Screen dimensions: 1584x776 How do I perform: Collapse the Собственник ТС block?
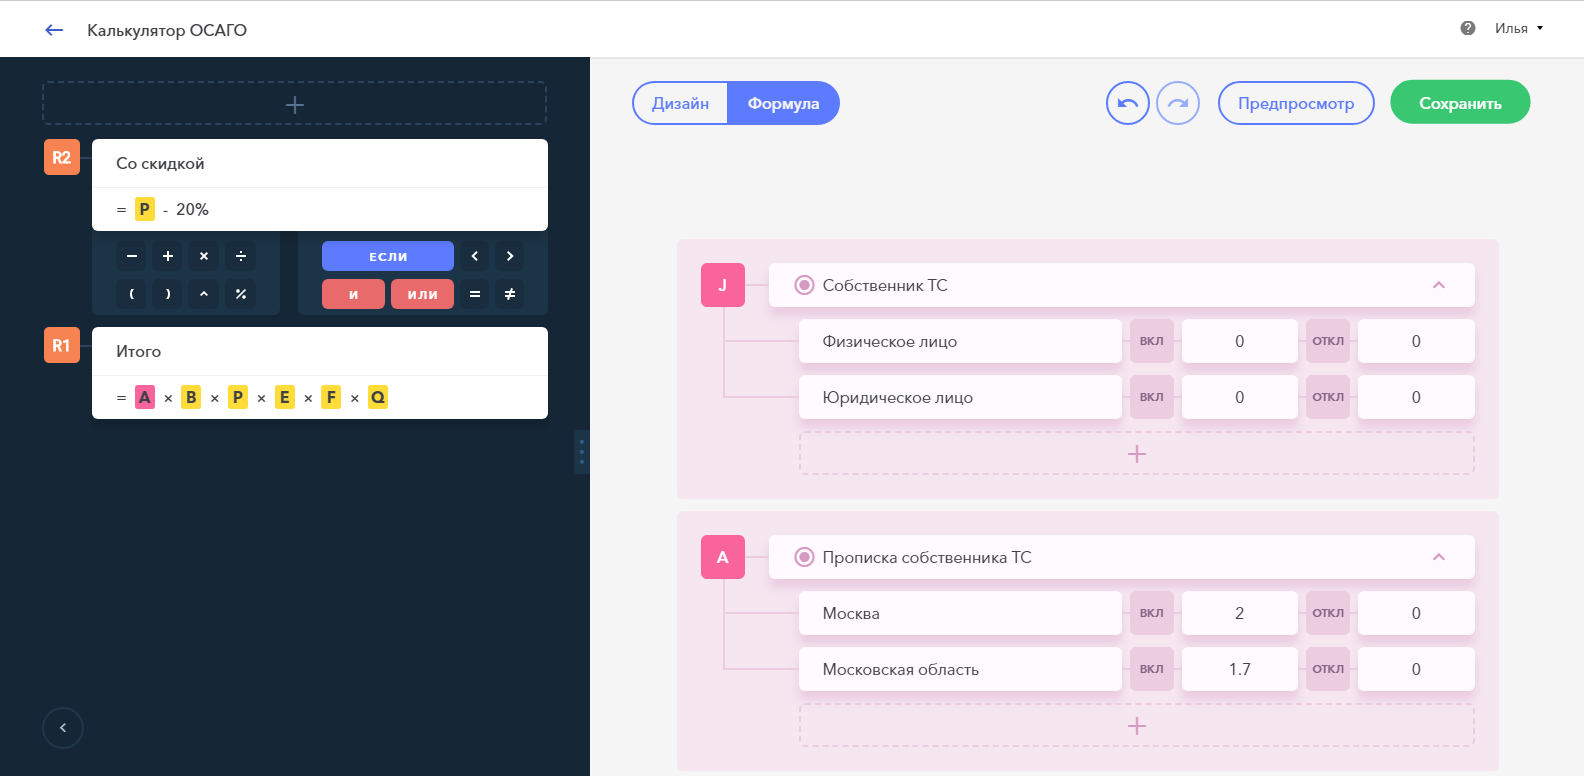[x=1439, y=285]
